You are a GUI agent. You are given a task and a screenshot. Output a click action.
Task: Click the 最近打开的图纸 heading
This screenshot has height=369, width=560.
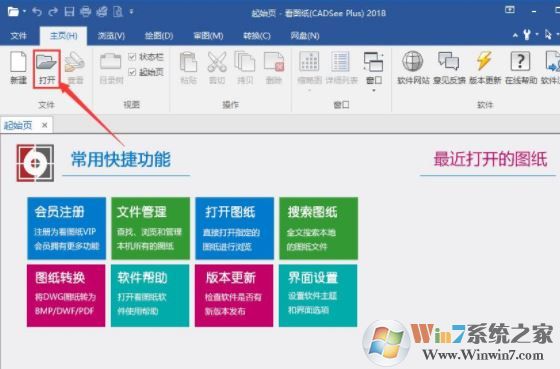pos(490,159)
